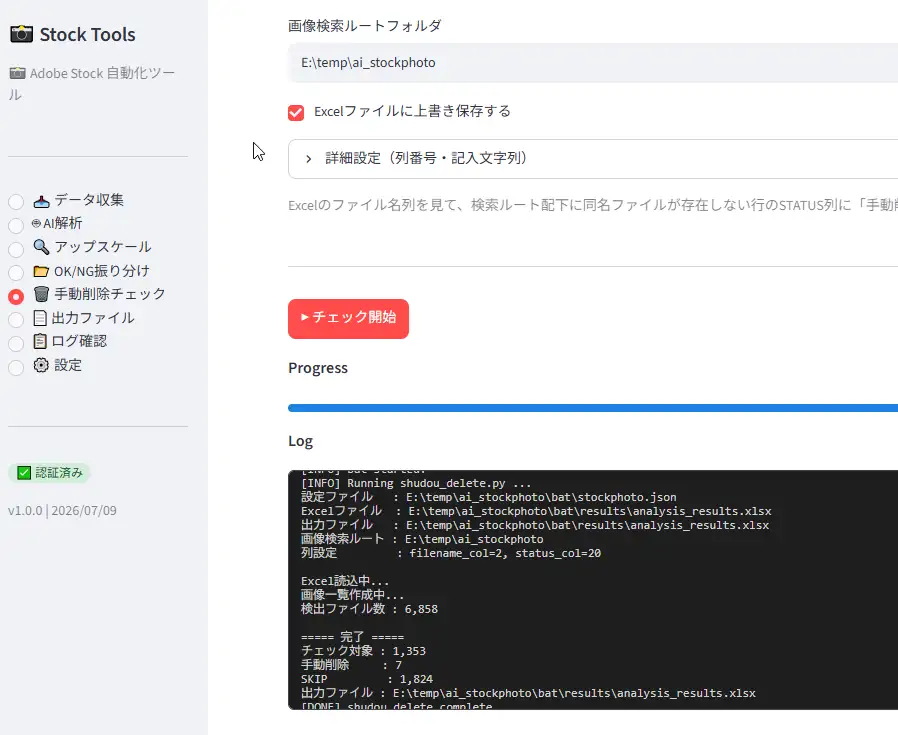This screenshot has width=898, height=735.
Task: Click log line 列設定 filename_col=2
Action: coord(451,553)
